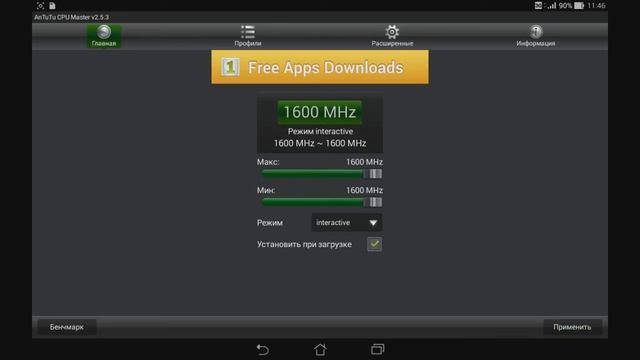Click the AnTuTu CPU Master v2.5.3 title

71,17
